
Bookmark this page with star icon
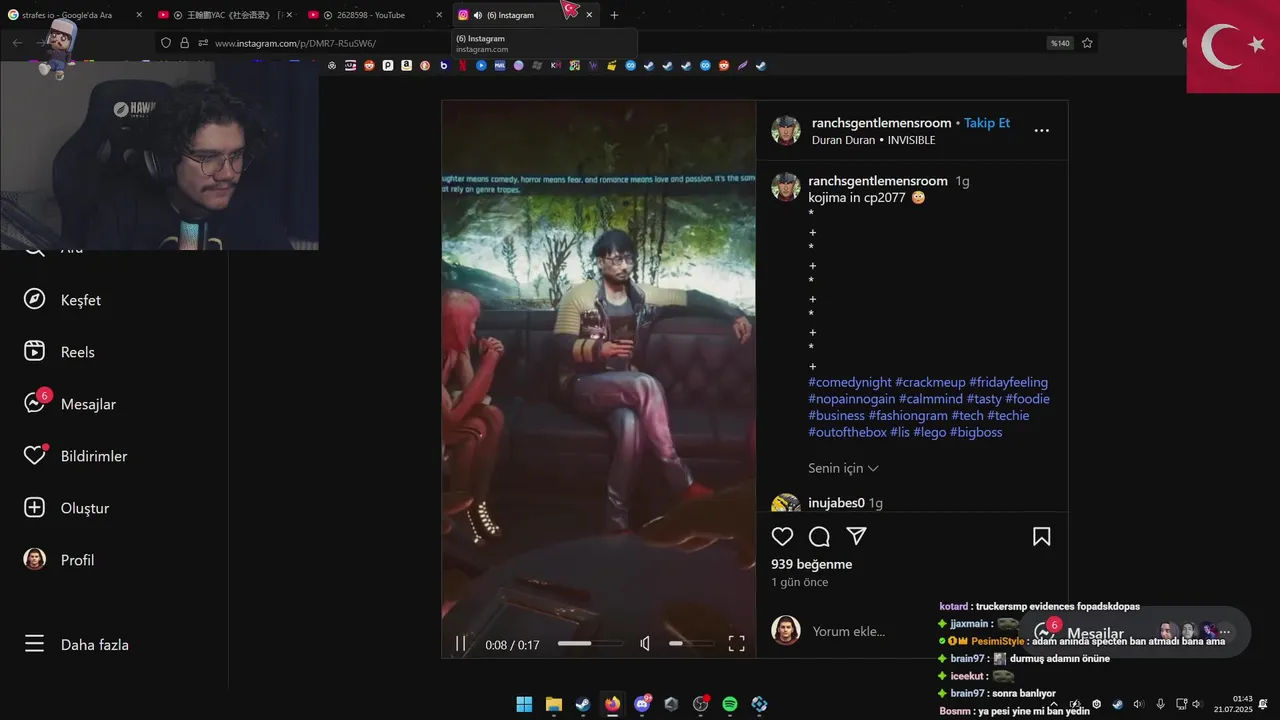(x=1087, y=43)
